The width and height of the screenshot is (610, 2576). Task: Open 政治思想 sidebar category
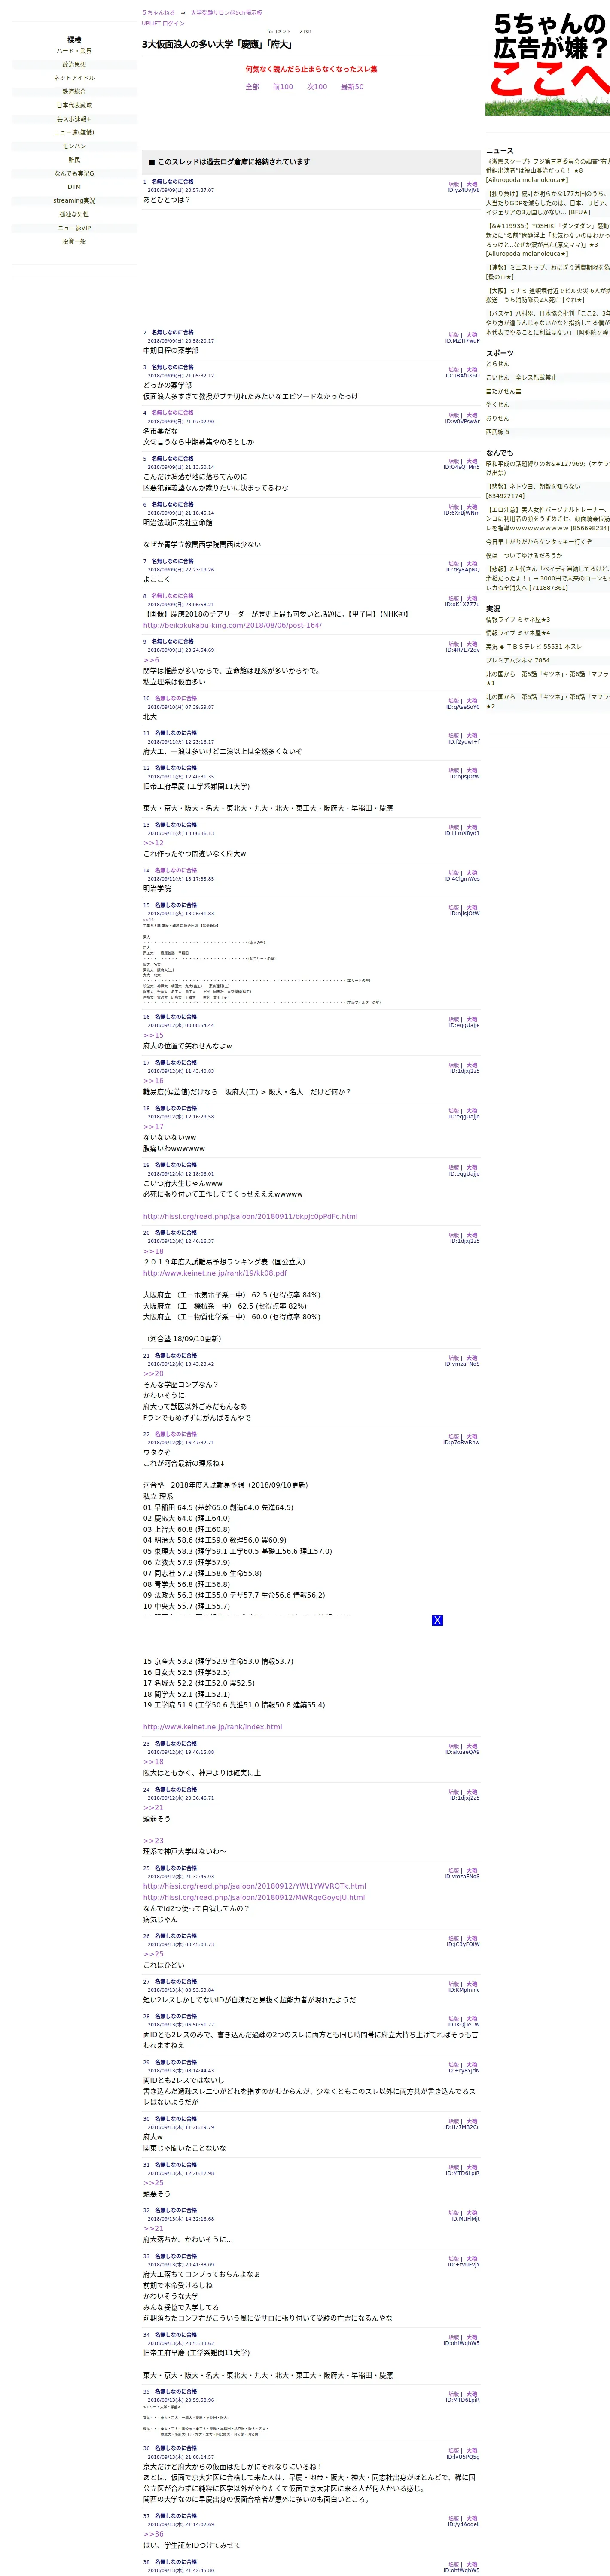(74, 64)
